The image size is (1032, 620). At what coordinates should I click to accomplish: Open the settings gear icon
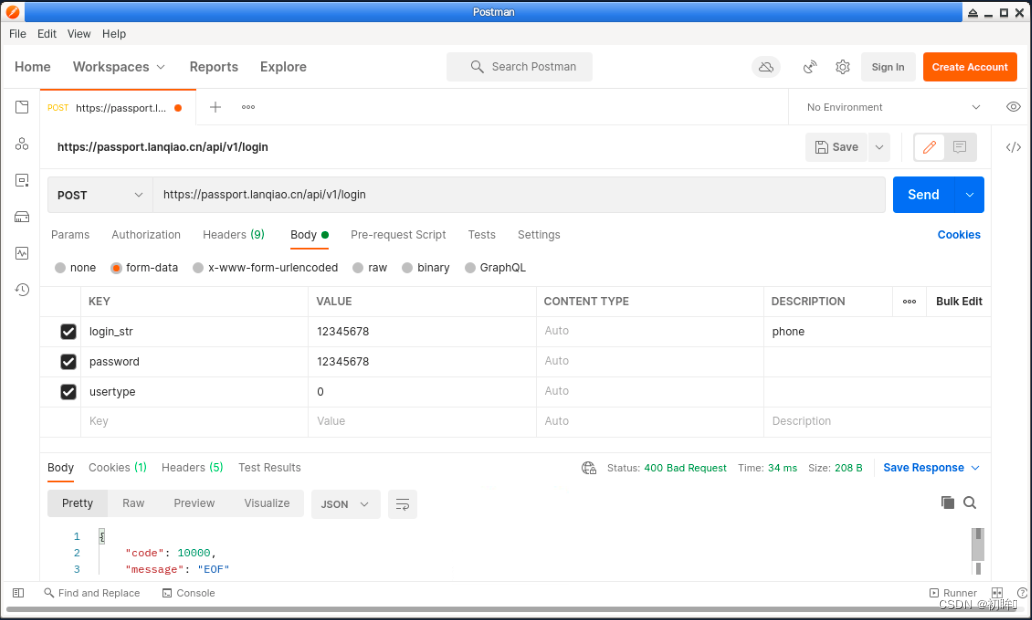point(842,67)
